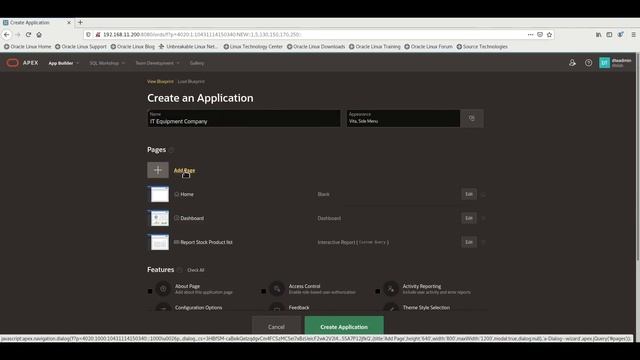Click the Load Blueprint link

[191, 82]
